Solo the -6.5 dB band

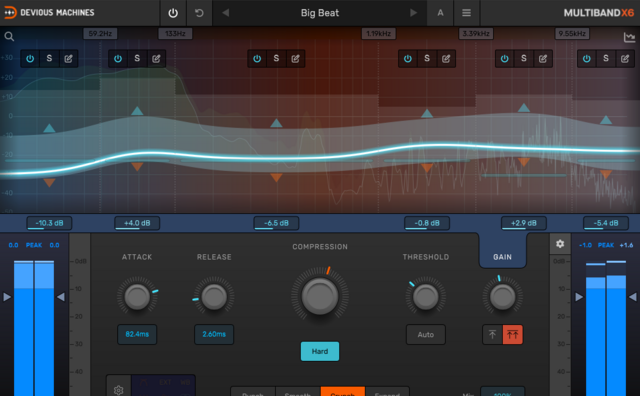276,58
